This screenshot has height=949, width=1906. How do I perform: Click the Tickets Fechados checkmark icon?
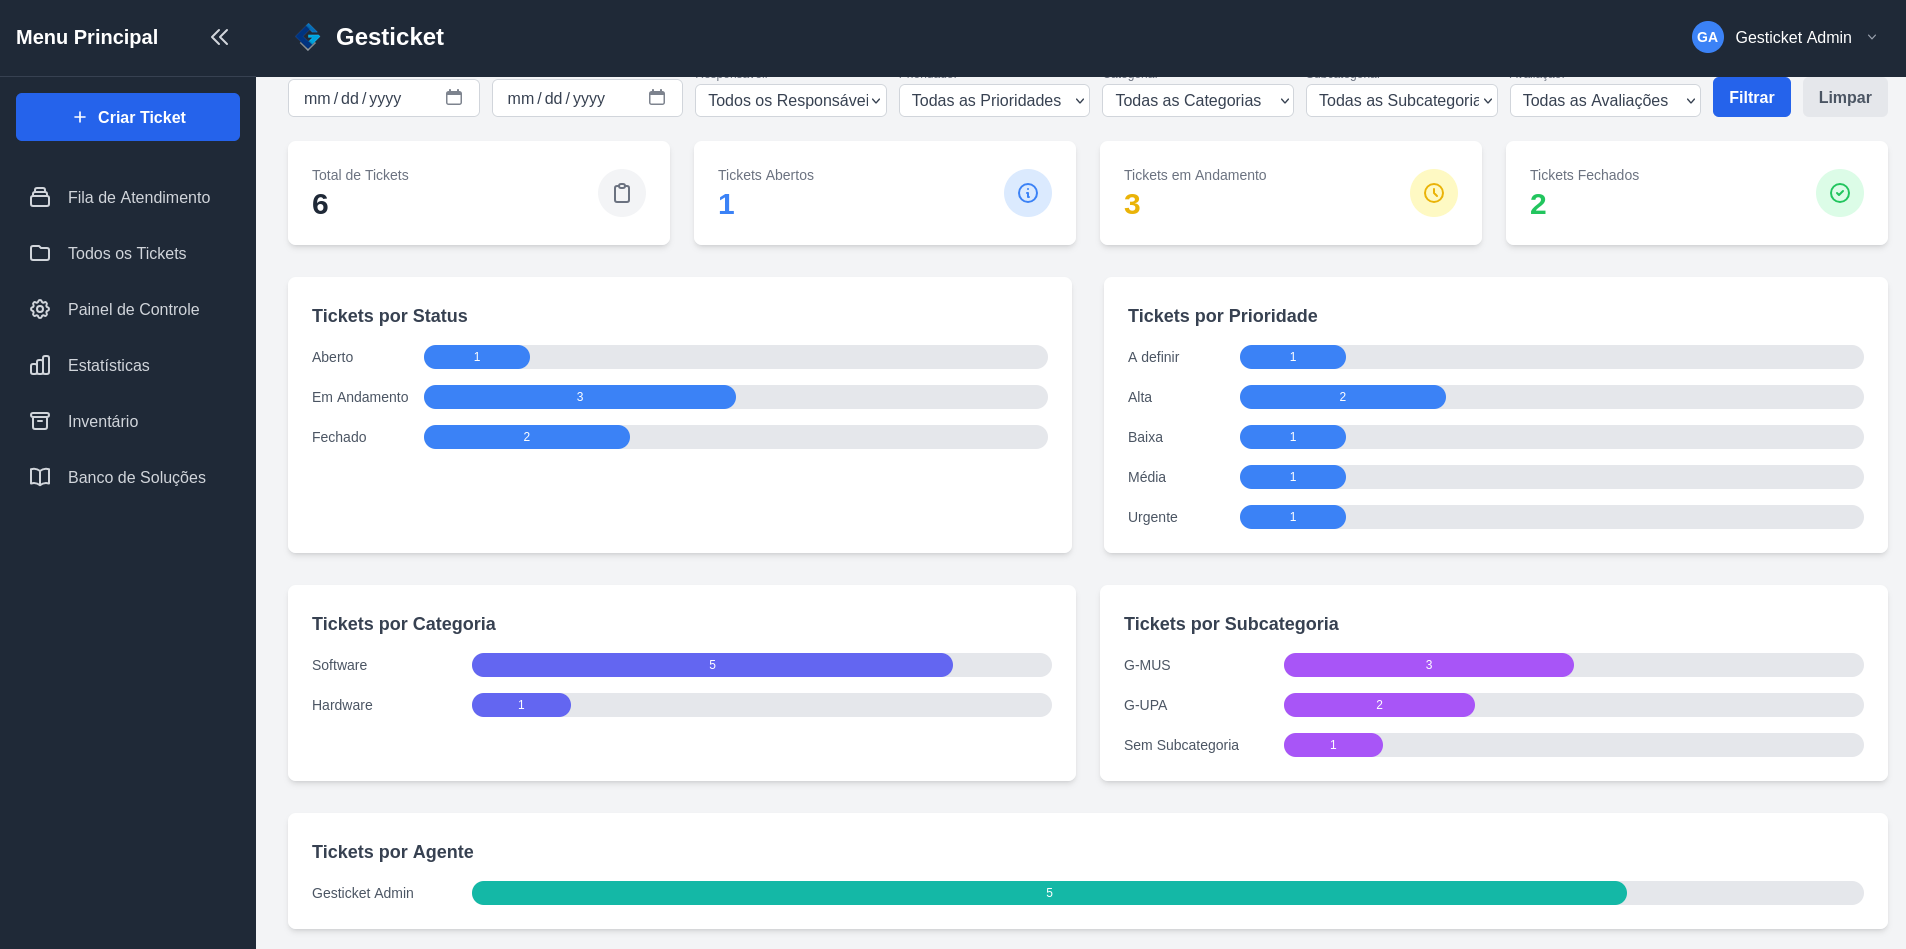click(x=1840, y=193)
